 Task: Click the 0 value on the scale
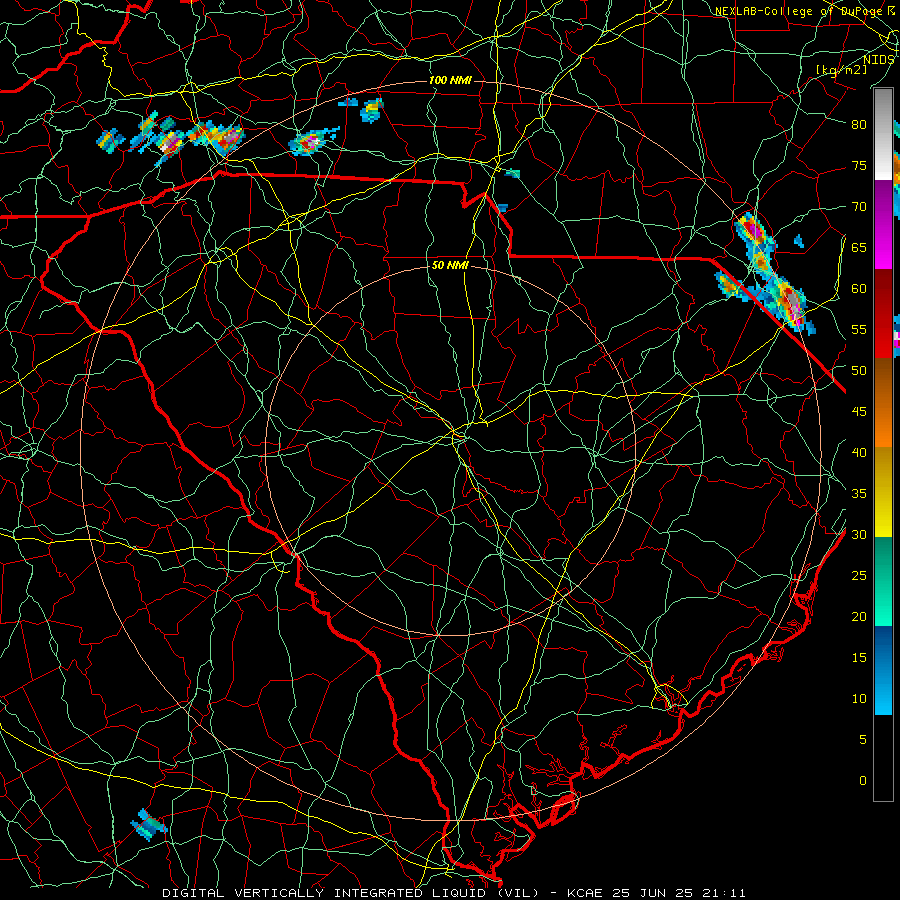point(863,781)
